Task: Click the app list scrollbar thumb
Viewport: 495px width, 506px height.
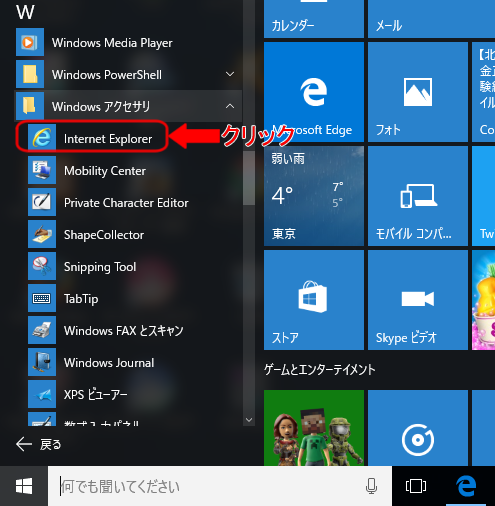Action: tap(249, 178)
